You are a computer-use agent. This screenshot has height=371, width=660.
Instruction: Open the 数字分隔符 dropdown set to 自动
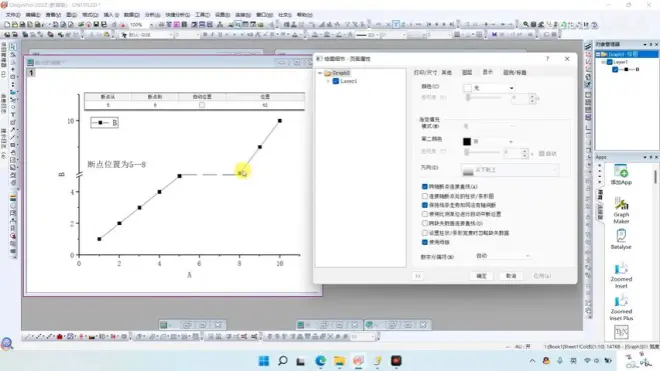[x=502, y=256]
